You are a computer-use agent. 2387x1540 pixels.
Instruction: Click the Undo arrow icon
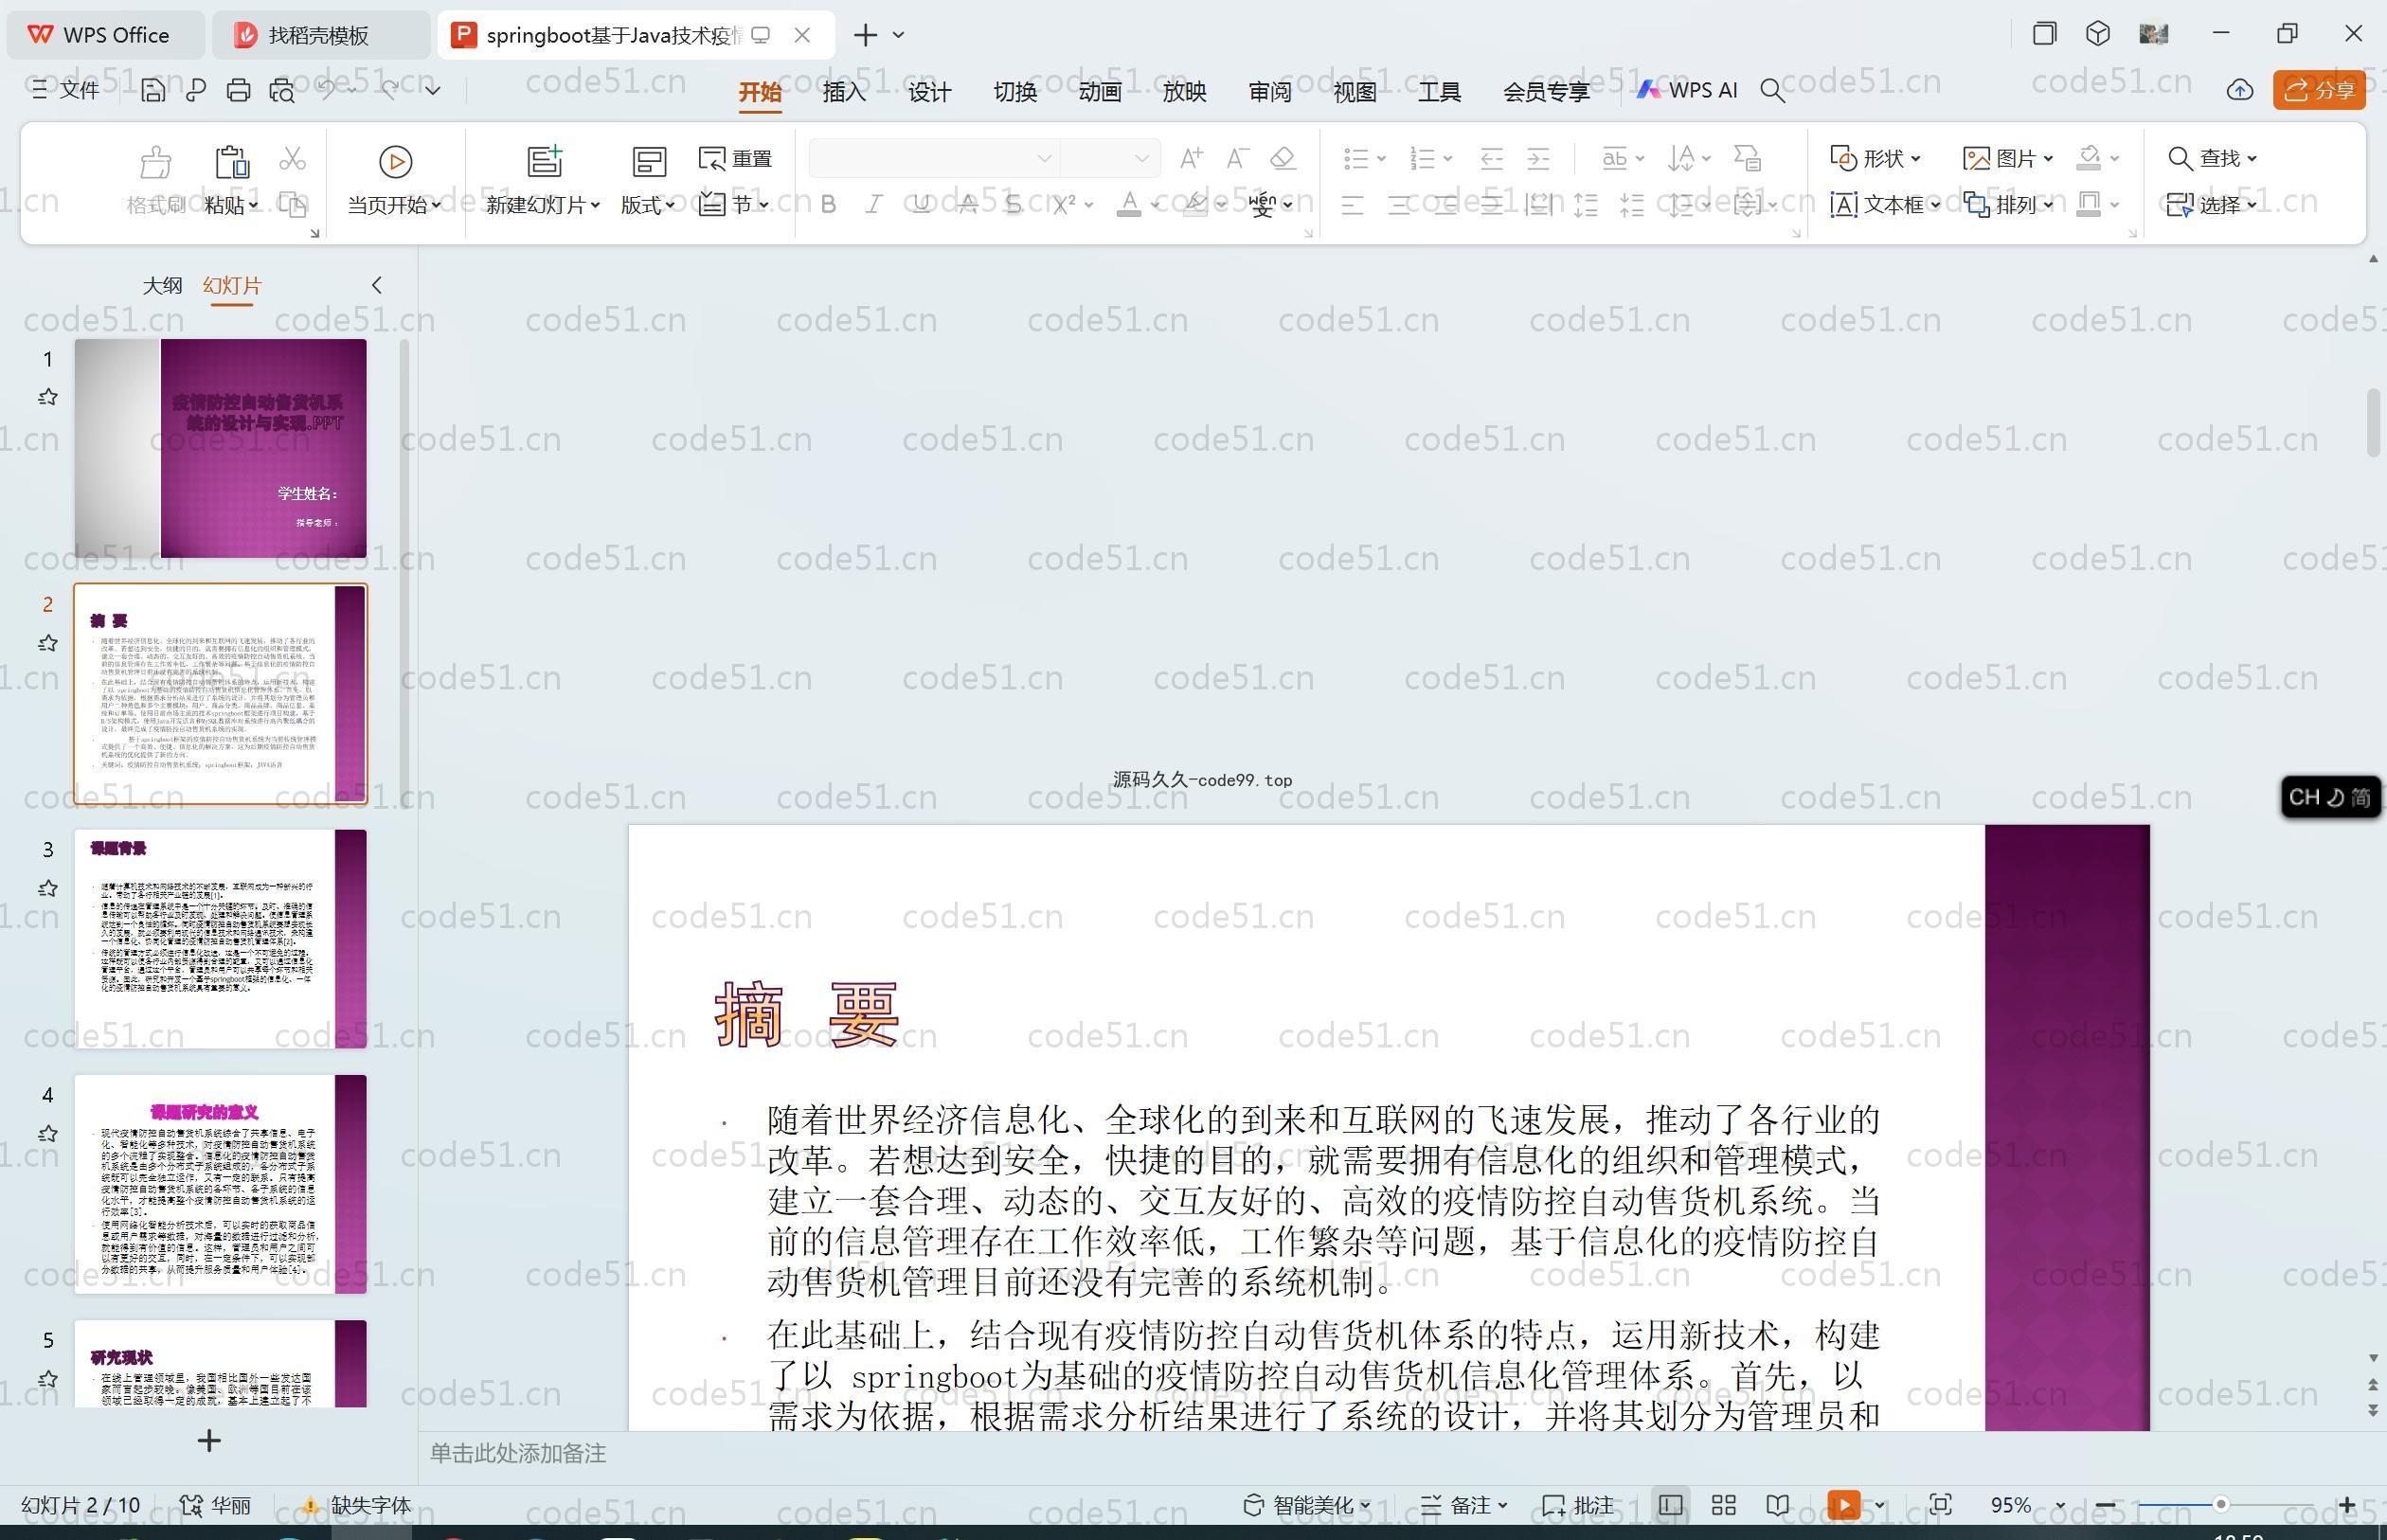pos(326,89)
